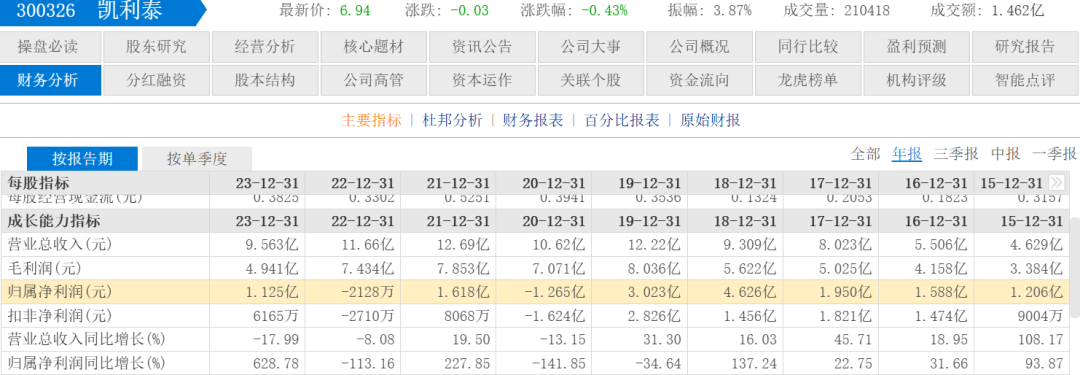1080x375 pixels.
Task: Open the 研究报告 tab
Action: click(1025, 48)
